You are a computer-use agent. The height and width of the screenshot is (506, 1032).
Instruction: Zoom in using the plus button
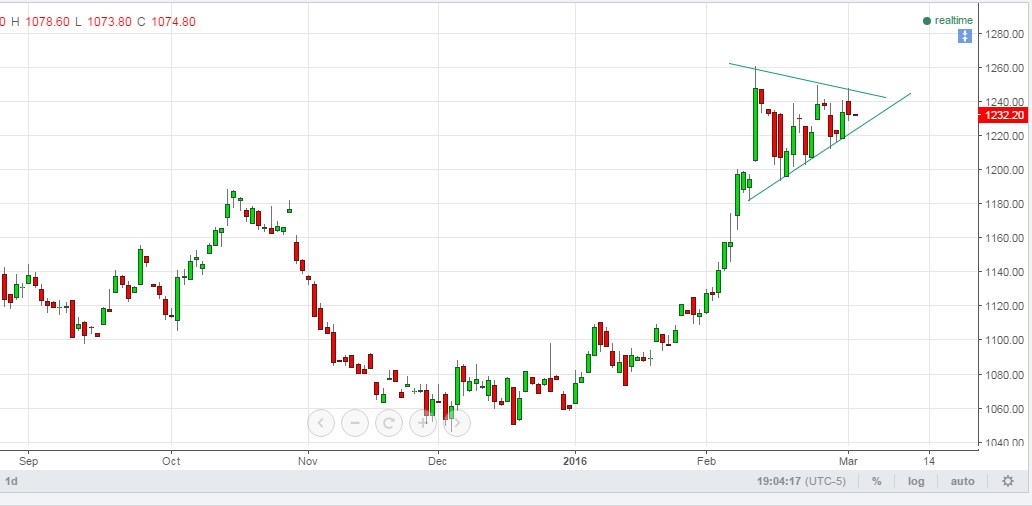coord(423,423)
